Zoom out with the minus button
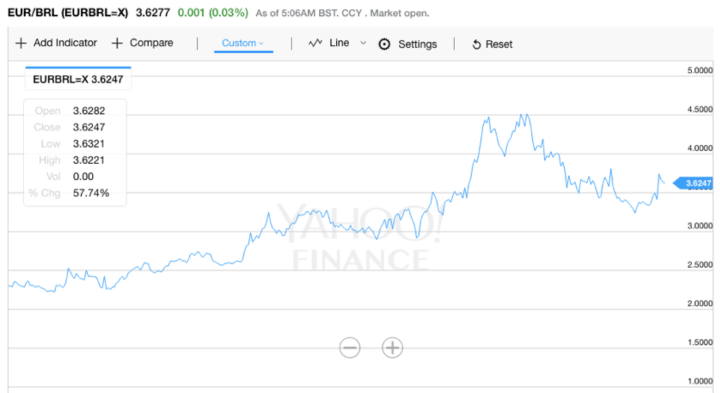The height and width of the screenshot is (393, 720). [x=350, y=348]
